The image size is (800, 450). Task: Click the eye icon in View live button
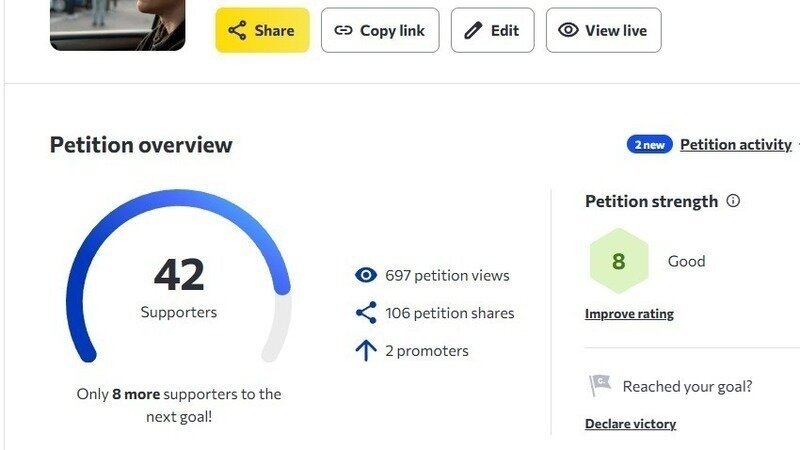[568, 30]
